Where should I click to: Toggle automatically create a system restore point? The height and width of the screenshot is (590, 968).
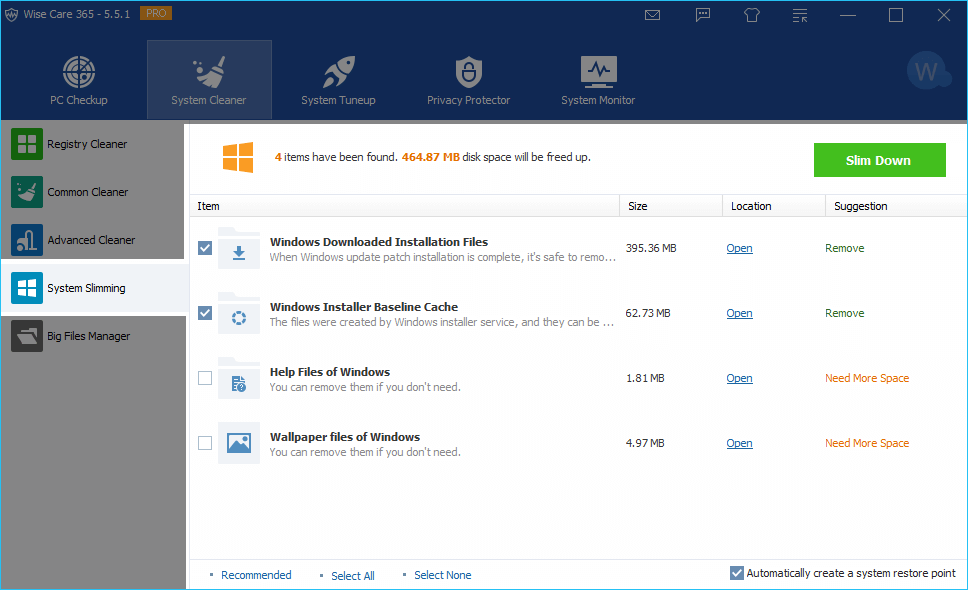[x=736, y=573]
